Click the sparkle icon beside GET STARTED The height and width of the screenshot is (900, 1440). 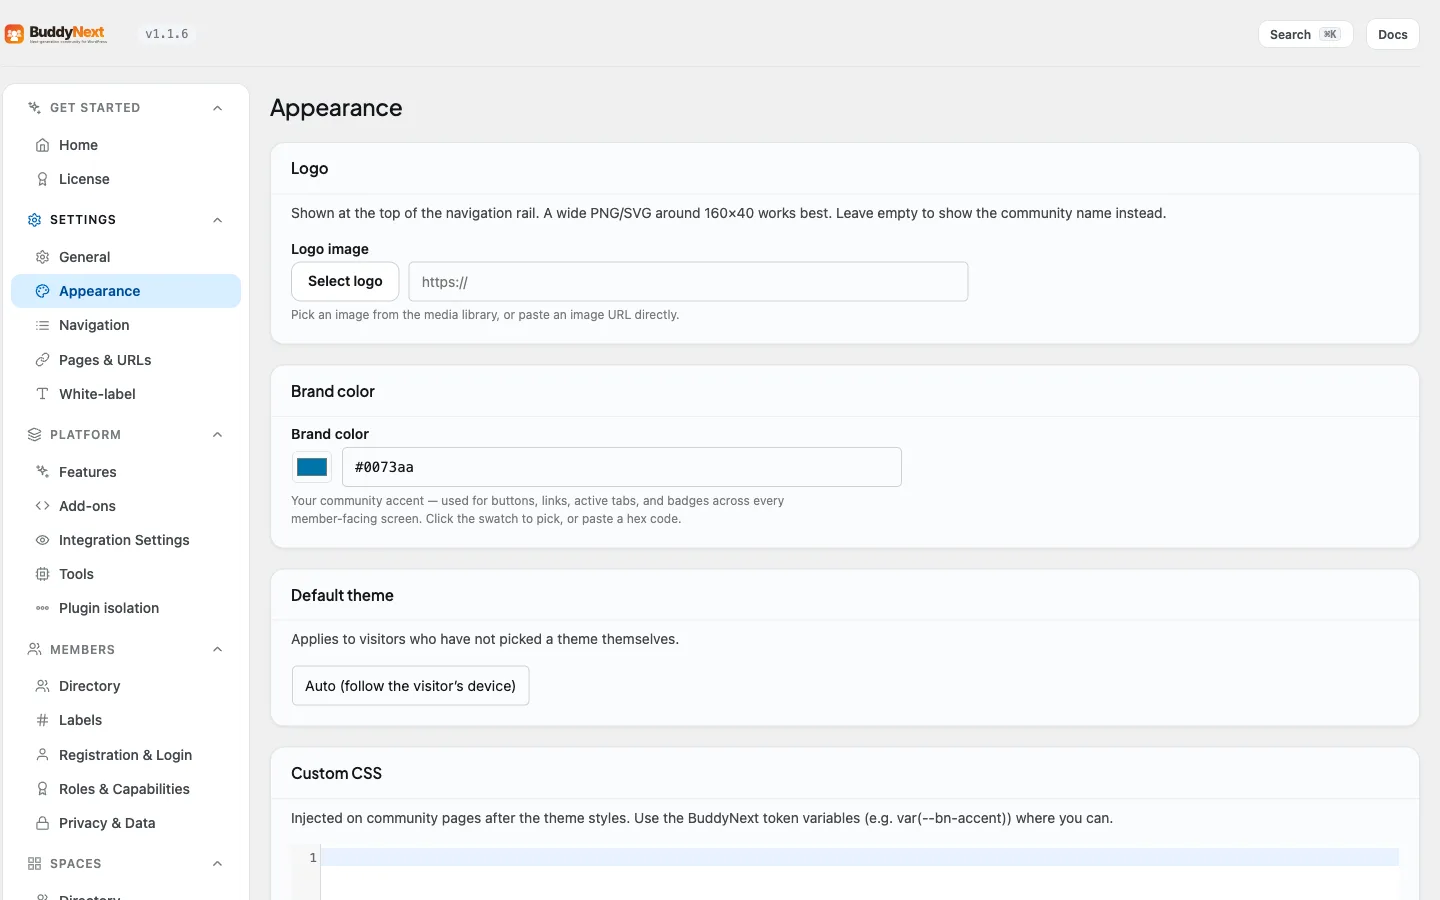[x=34, y=108]
